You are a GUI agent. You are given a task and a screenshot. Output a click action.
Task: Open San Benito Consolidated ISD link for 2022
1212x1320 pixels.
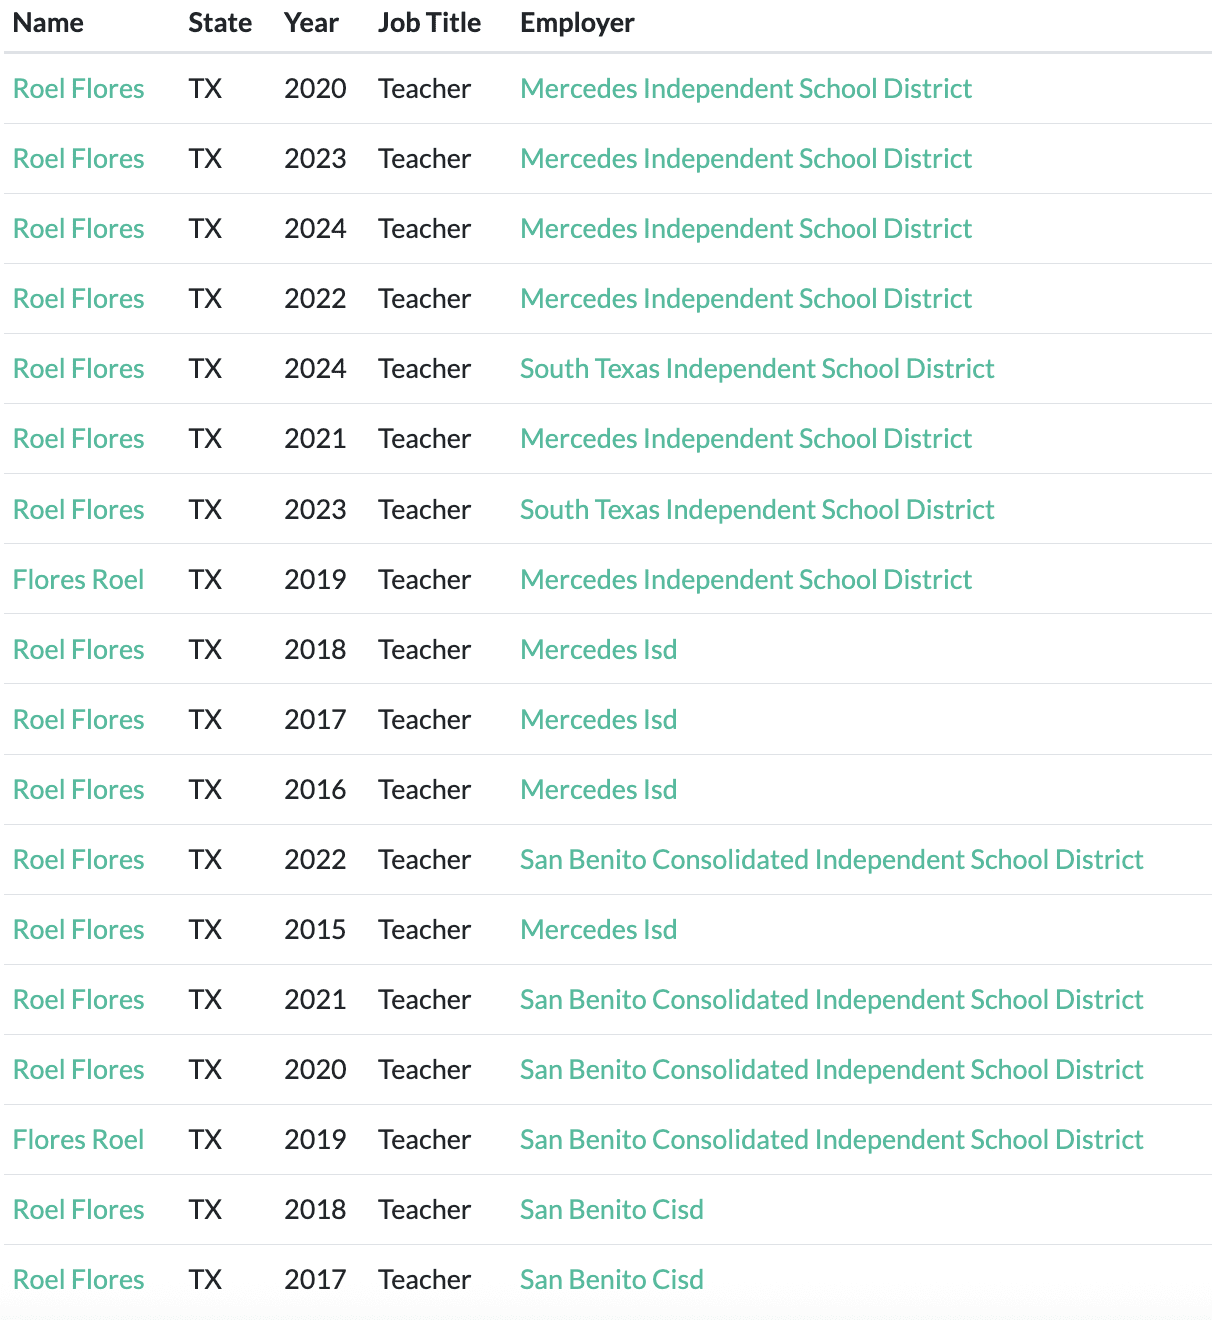[831, 860]
